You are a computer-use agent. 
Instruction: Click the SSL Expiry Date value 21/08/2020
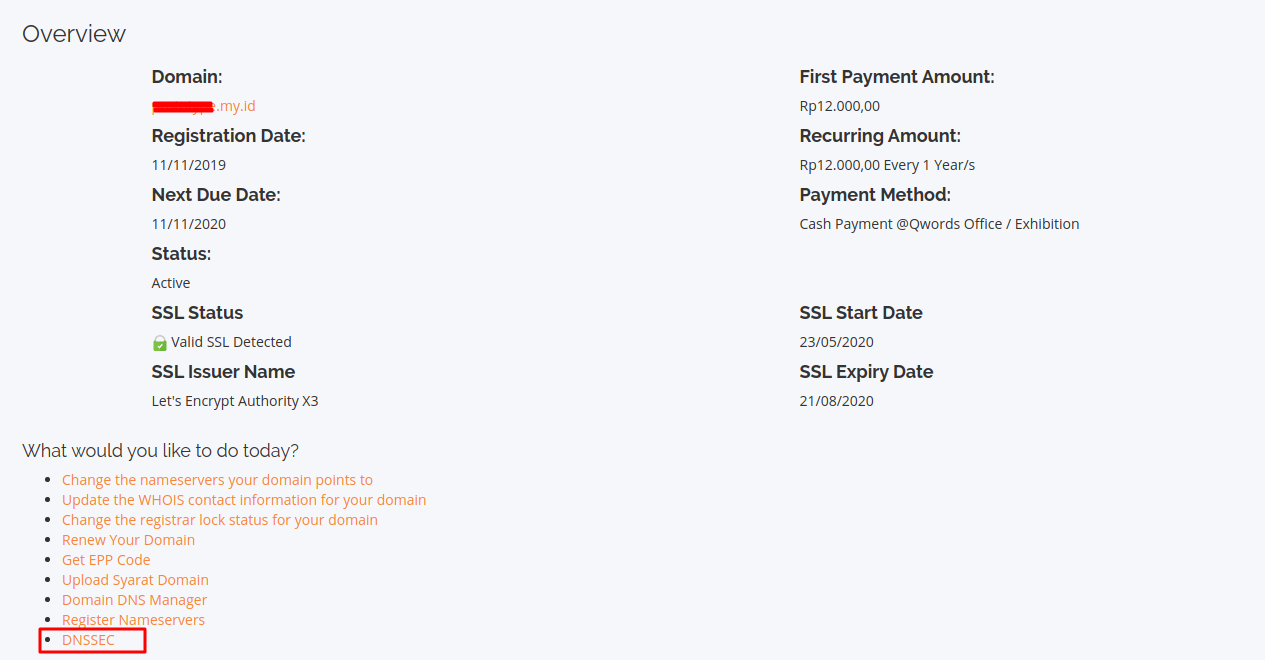pos(836,401)
